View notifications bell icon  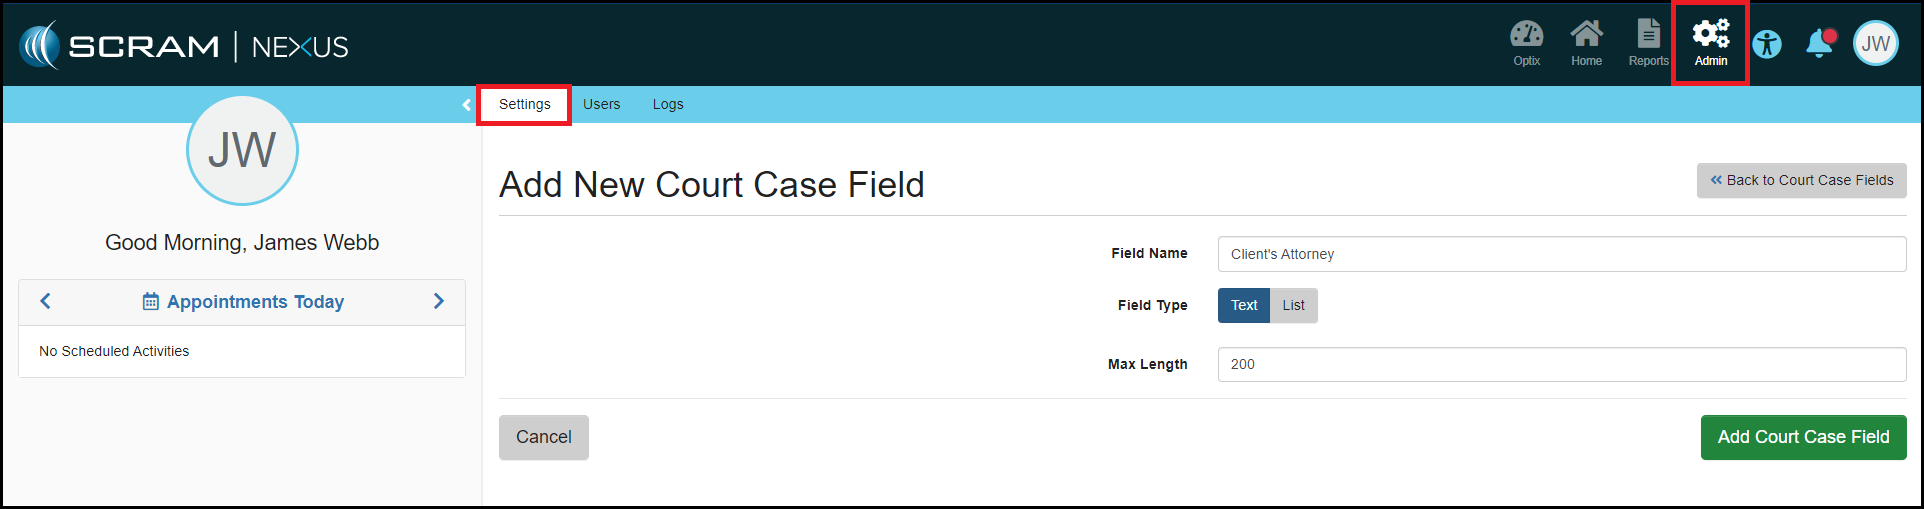(1820, 44)
